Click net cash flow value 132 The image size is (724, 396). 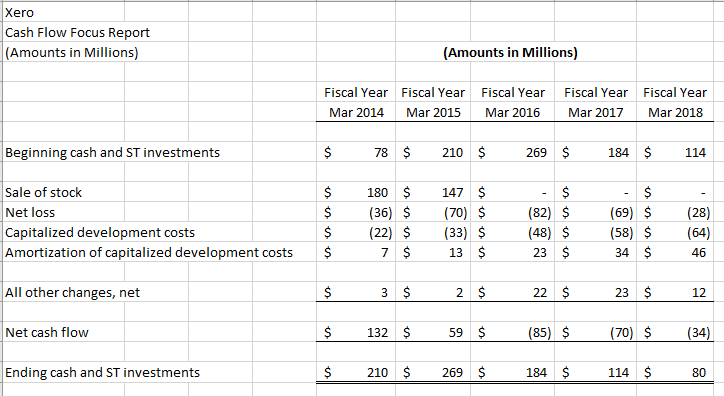pyautogui.click(x=377, y=332)
